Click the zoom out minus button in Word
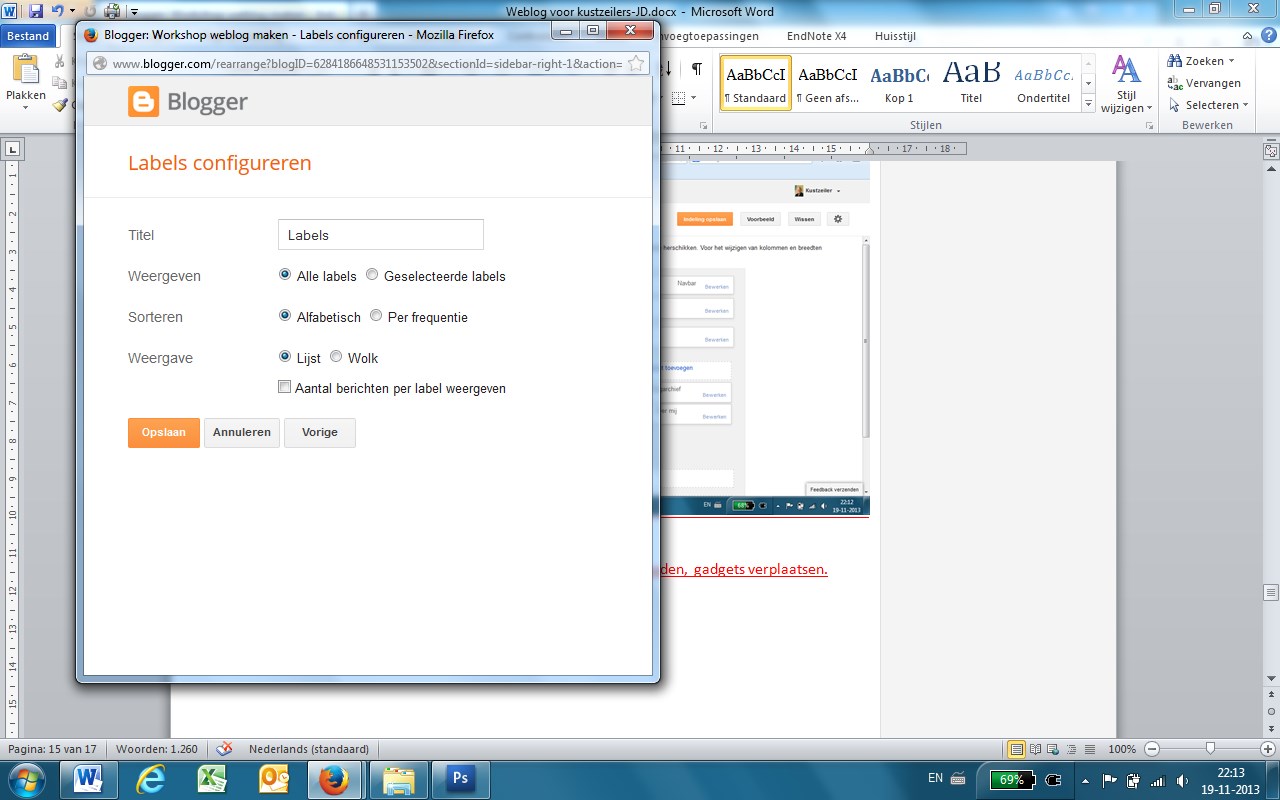This screenshot has height=800, width=1280. [x=1152, y=748]
